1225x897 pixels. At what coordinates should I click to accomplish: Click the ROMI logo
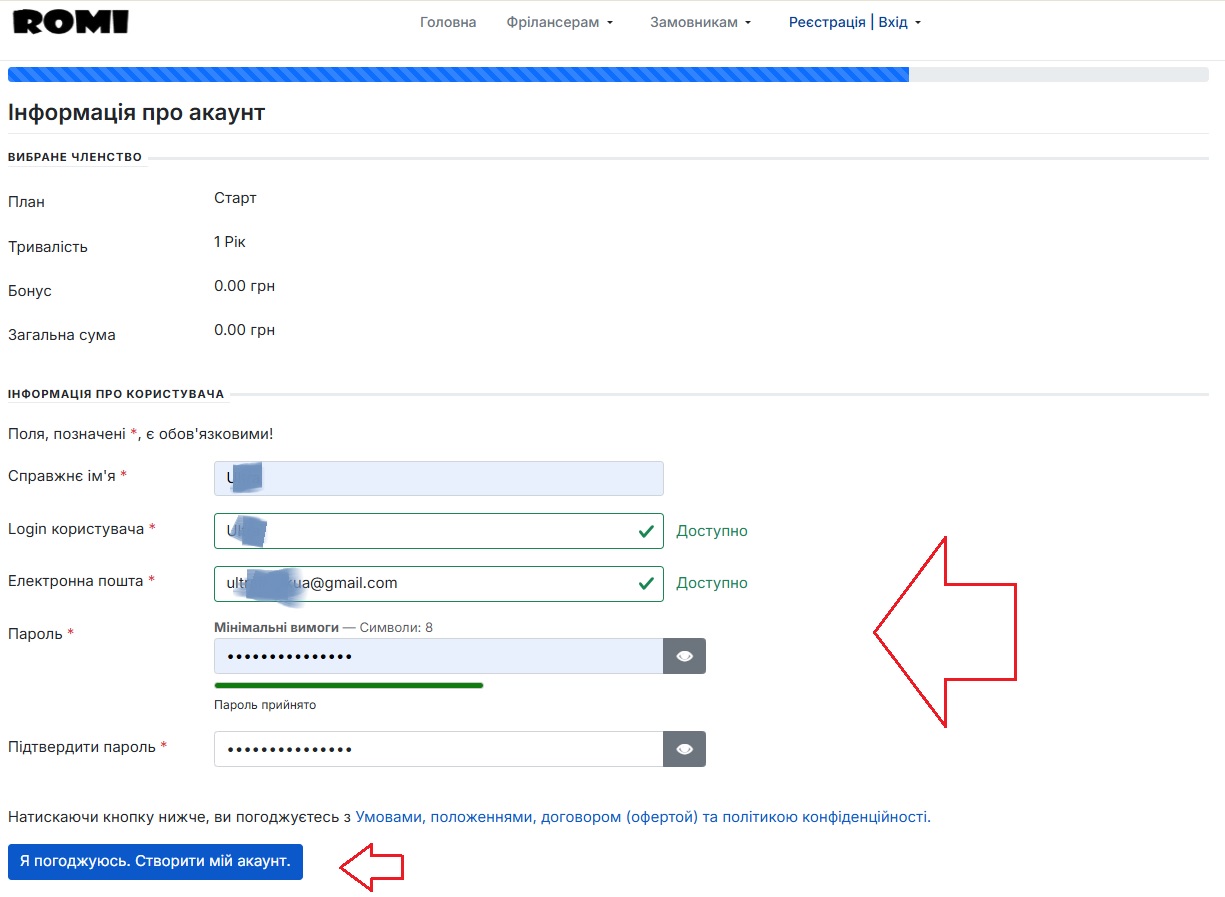point(71,22)
